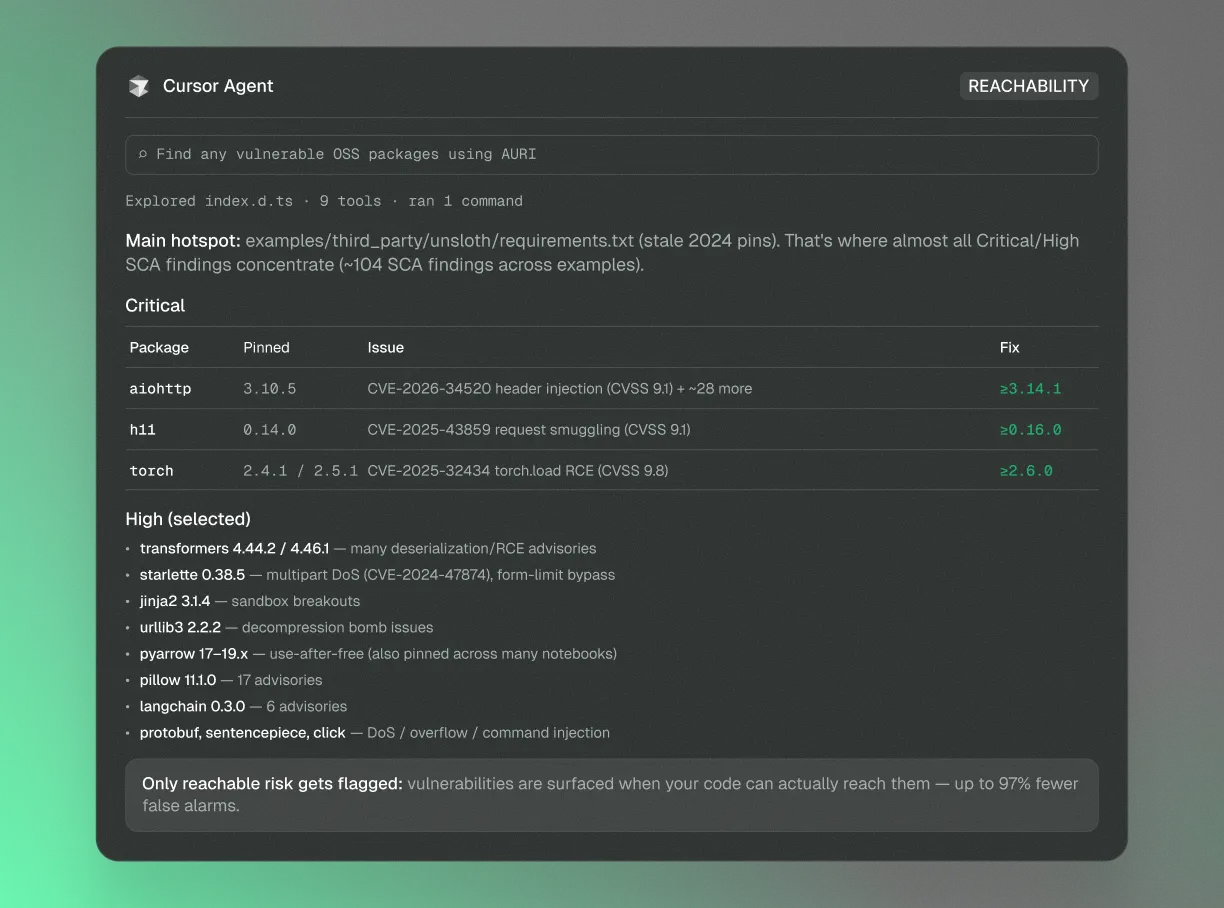
Task: Click the 'Issue' column header
Action: [x=386, y=348]
